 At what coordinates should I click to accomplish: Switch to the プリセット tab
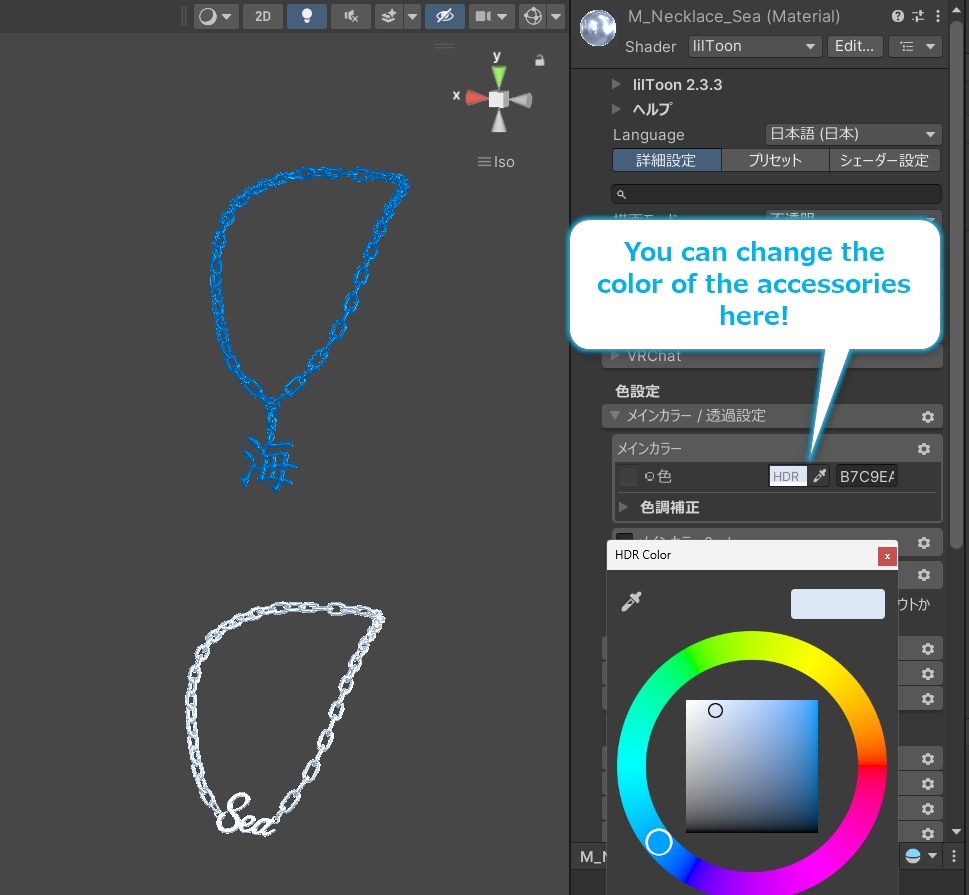pos(775,160)
